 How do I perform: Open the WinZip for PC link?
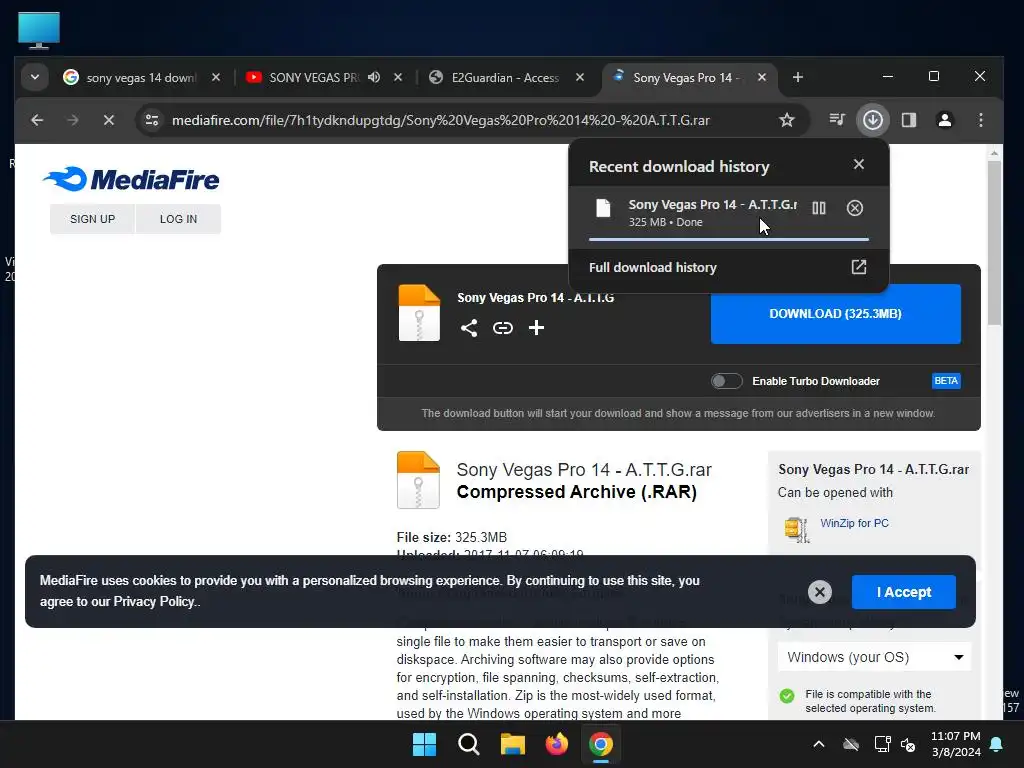(x=854, y=523)
